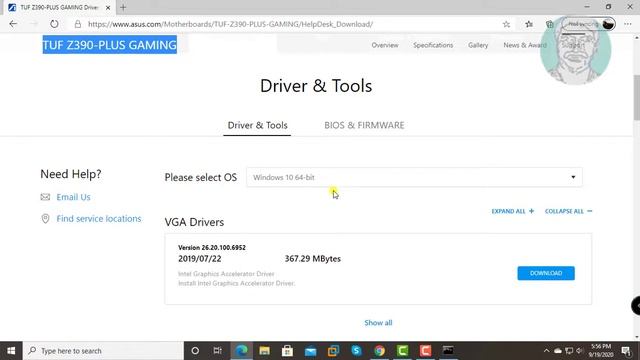Open green Camtasia taskbar icon

(402, 351)
